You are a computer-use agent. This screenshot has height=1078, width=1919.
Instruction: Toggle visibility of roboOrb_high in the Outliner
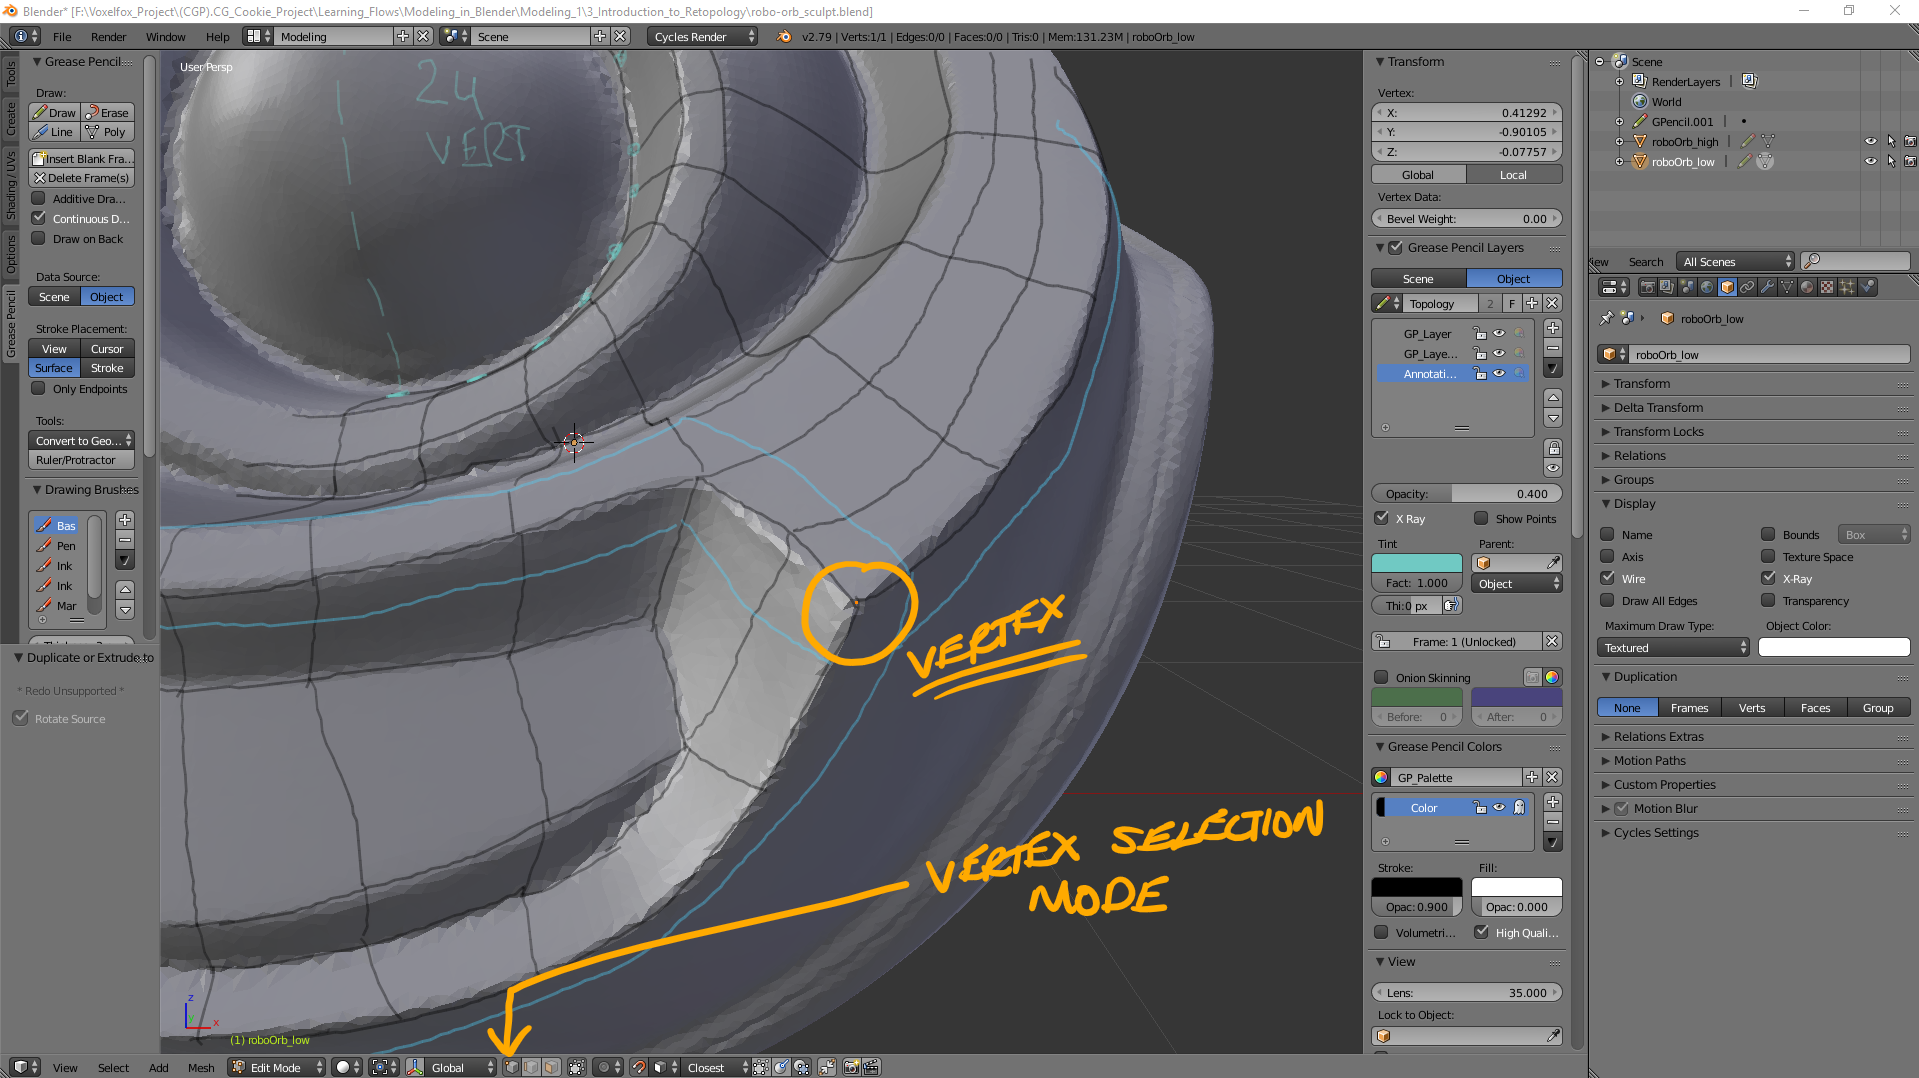(1870, 141)
